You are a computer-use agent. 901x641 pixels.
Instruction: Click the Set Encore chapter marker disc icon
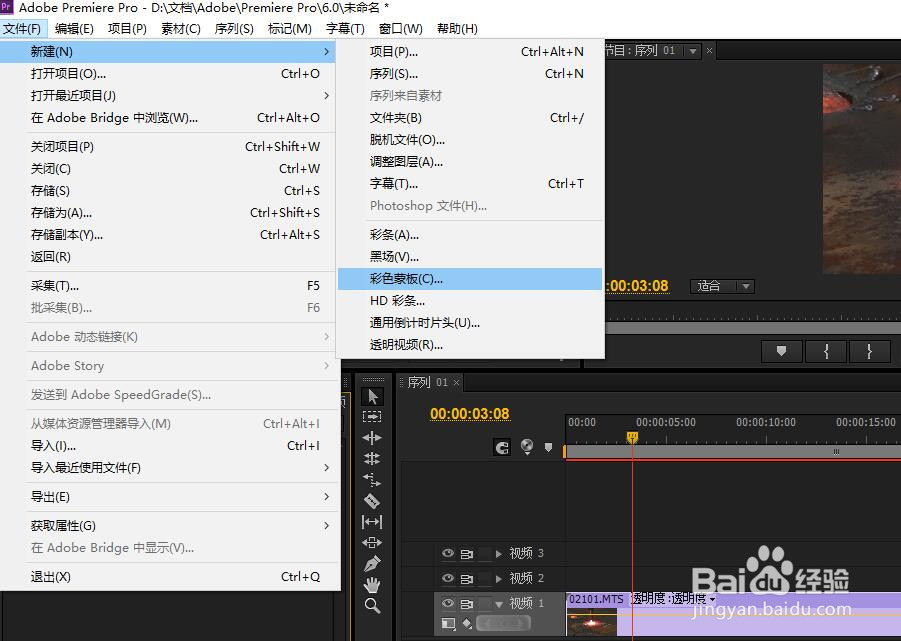coord(527,446)
